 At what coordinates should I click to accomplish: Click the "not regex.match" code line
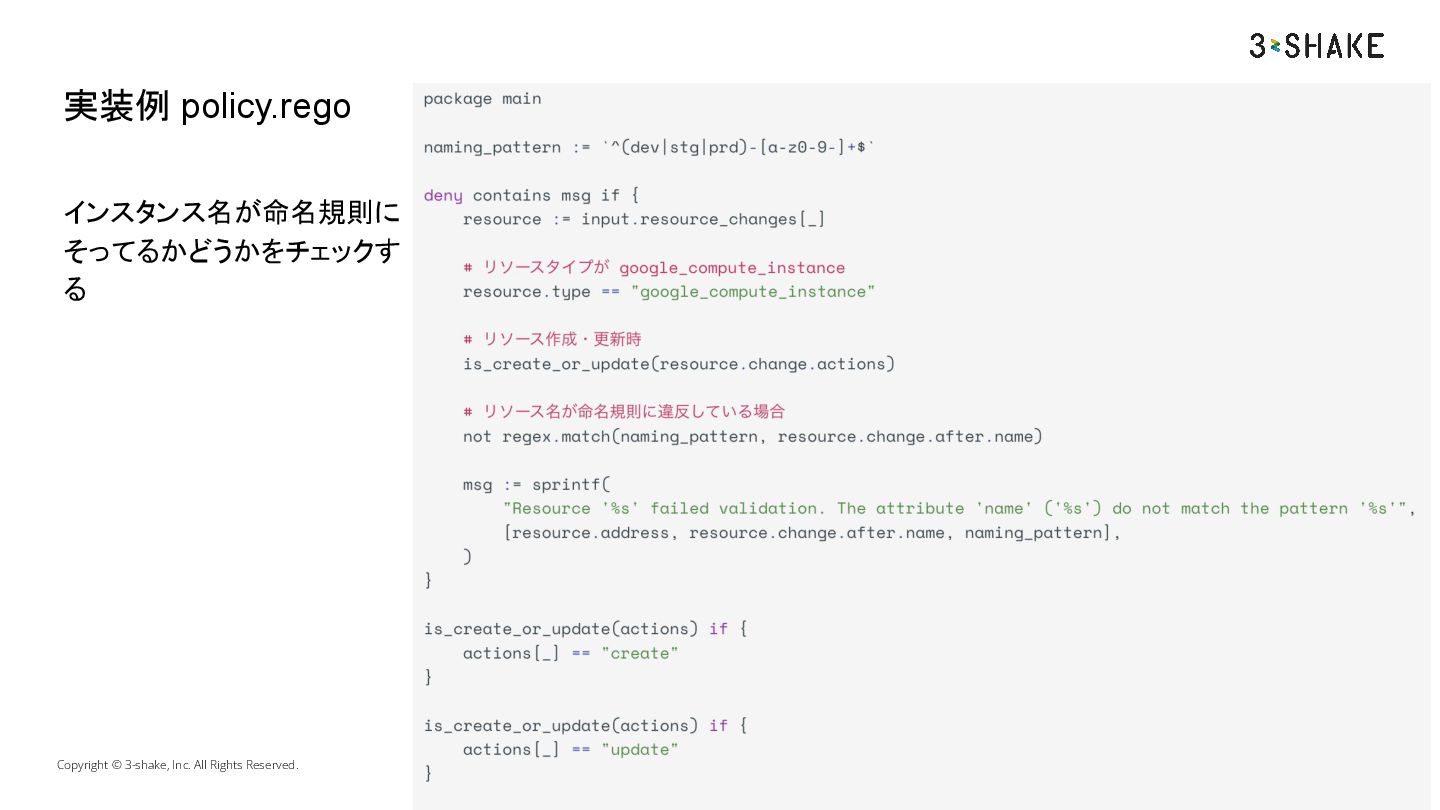click(752, 436)
